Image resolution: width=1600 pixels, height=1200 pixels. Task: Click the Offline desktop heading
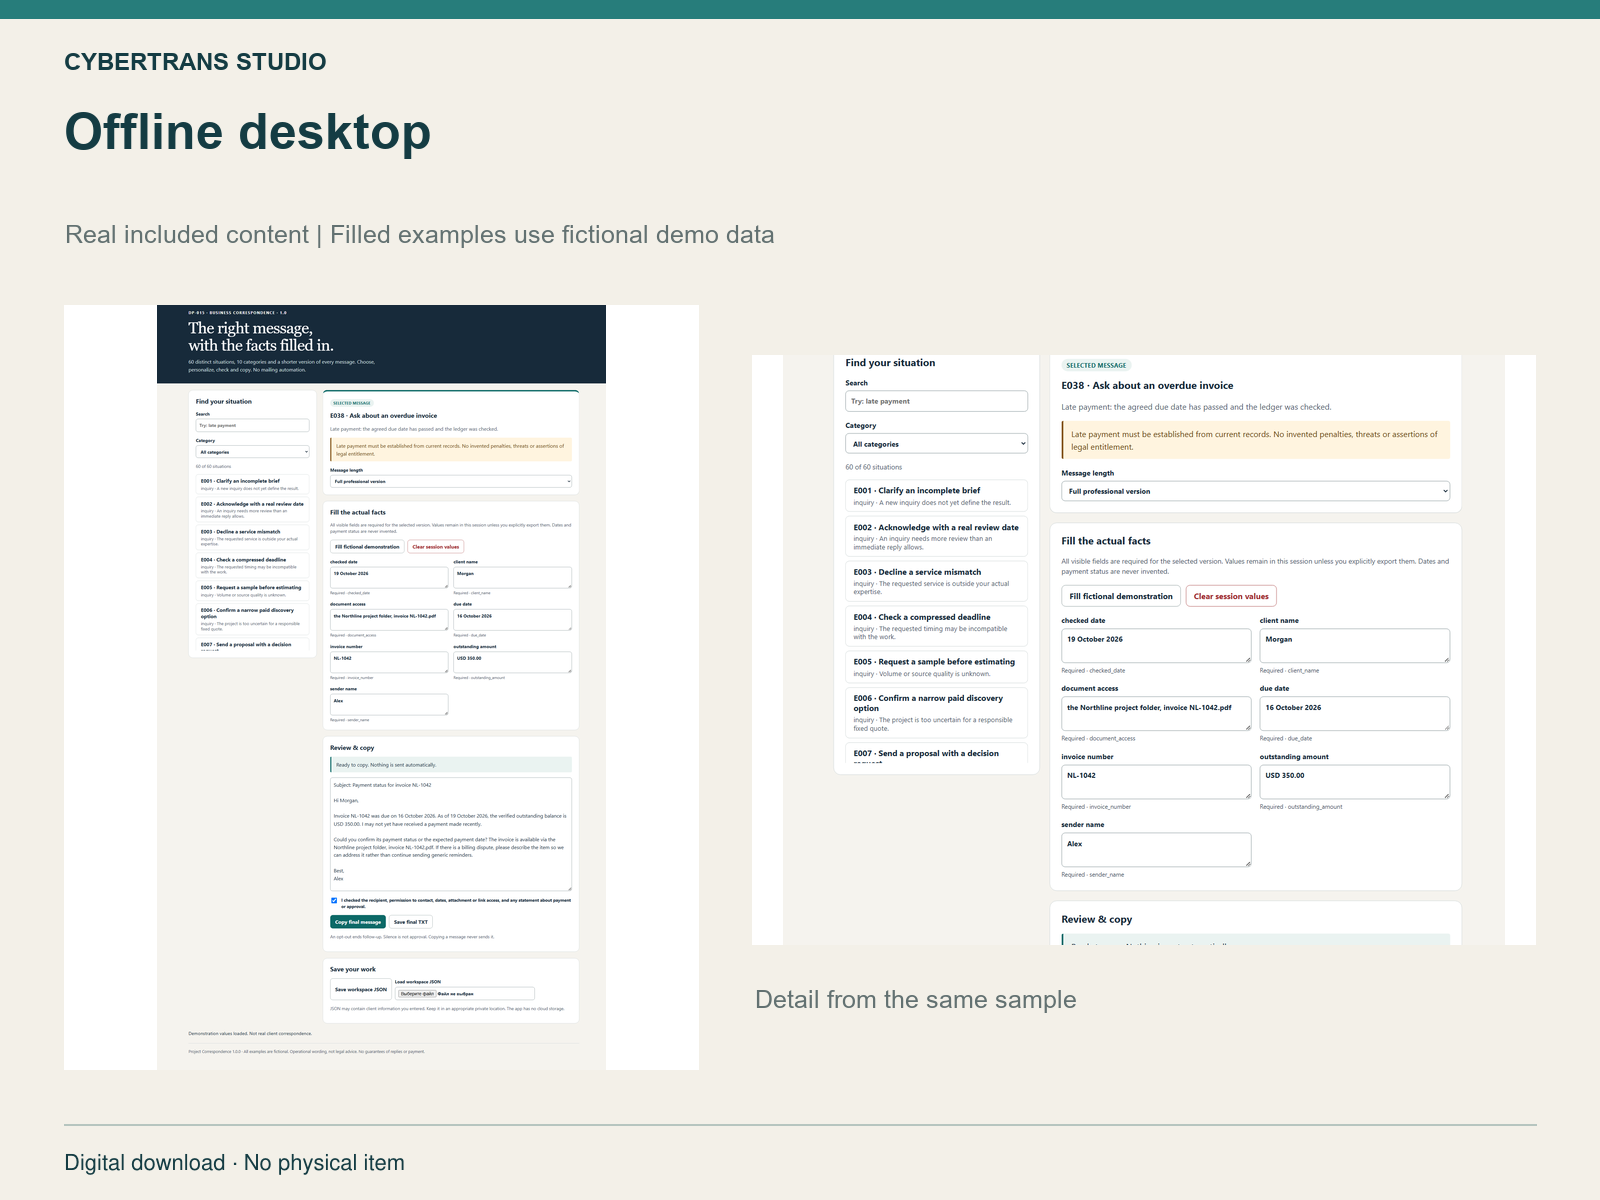coord(248,132)
